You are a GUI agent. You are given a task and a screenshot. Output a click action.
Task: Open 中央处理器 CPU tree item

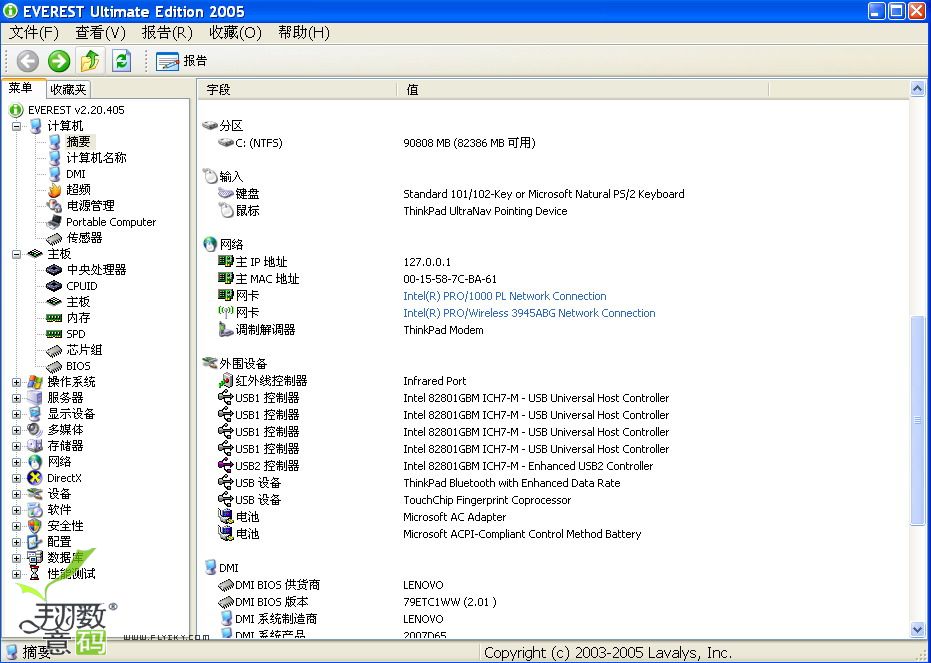click(96, 269)
